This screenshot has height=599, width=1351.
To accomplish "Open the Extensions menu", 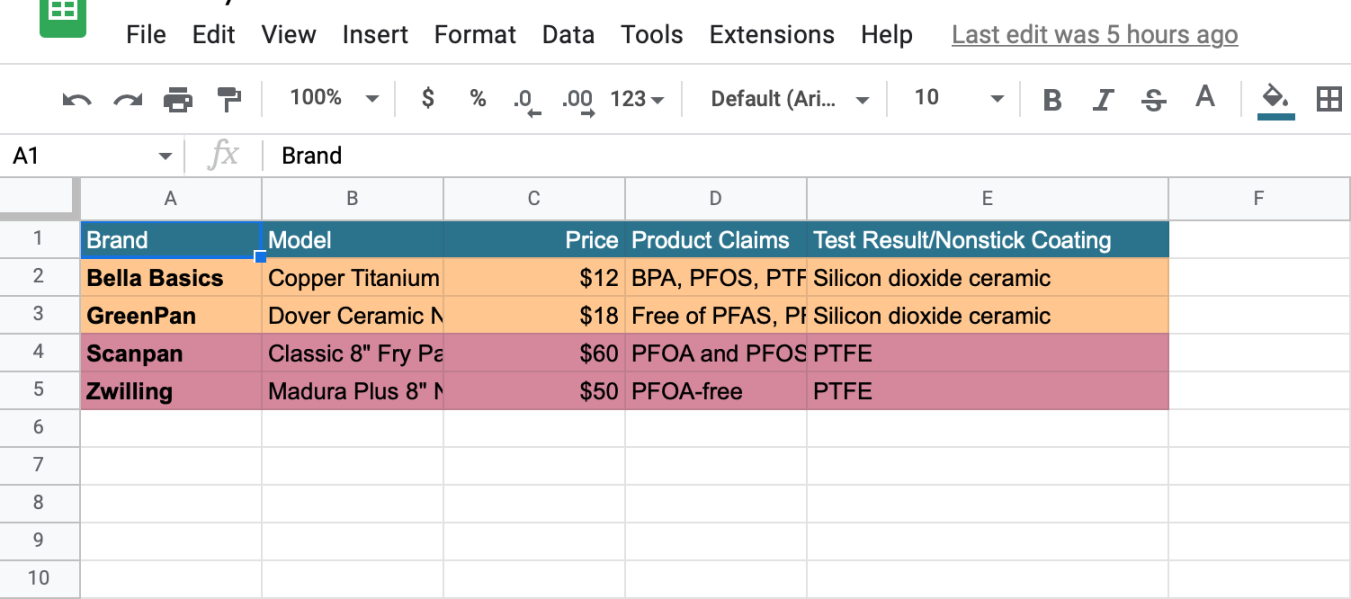I will [x=771, y=34].
